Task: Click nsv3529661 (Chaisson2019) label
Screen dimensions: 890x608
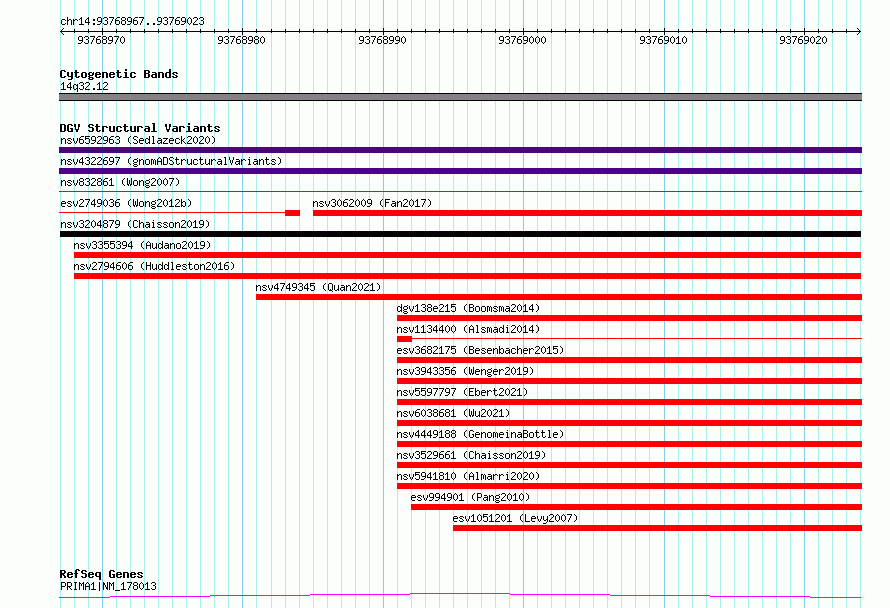Action: tap(471, 455)
